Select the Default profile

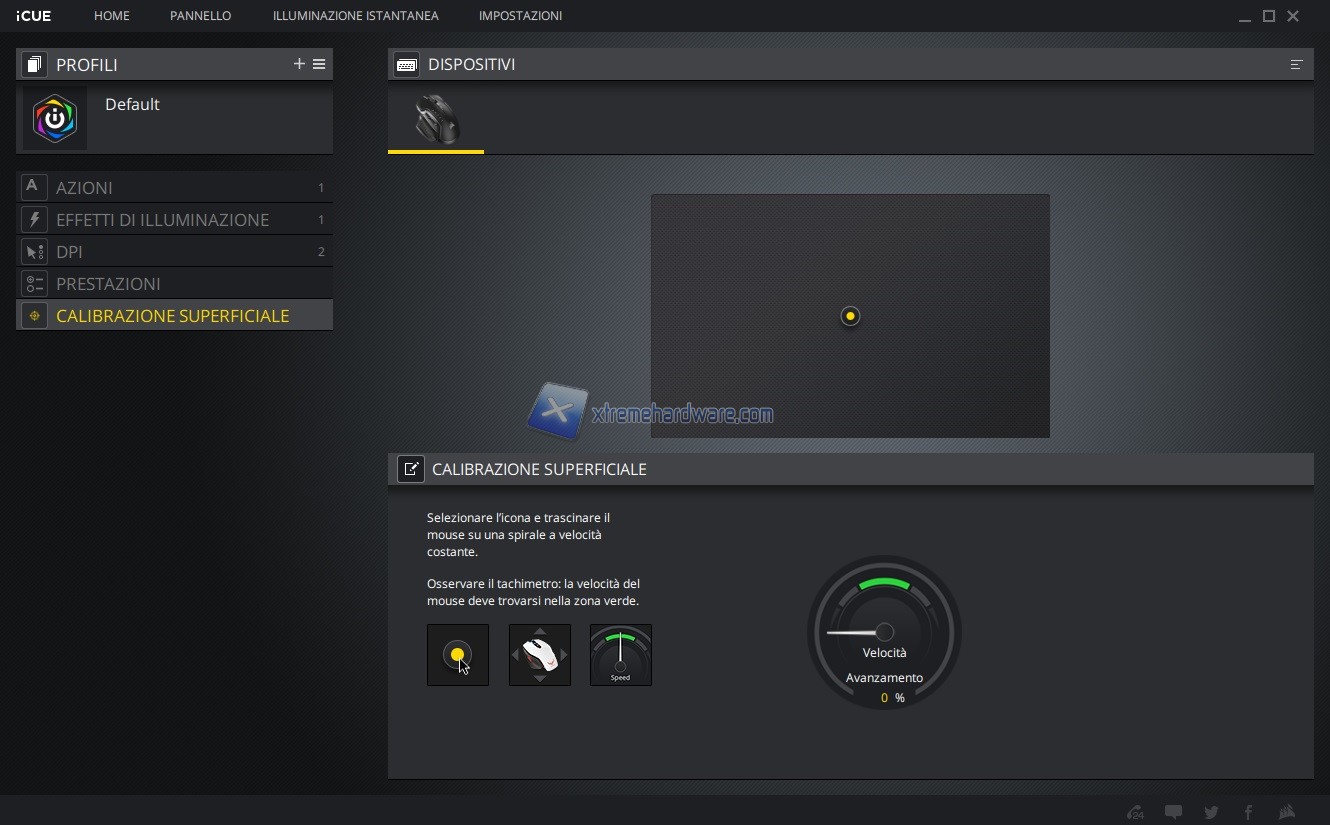[132, 105]
